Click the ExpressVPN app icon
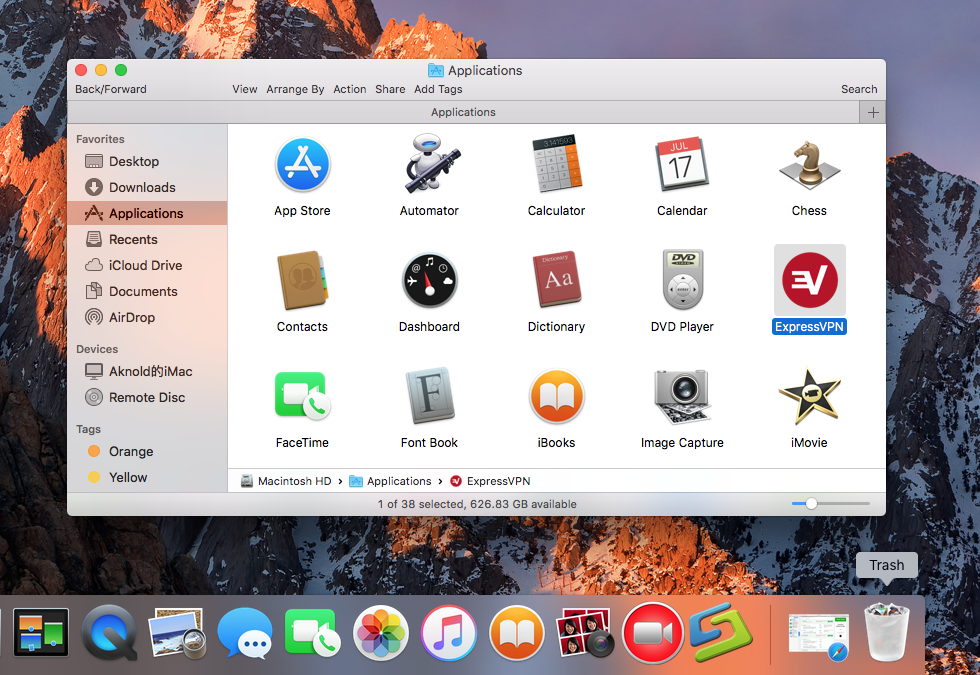Viewport: 980px width, 675px height. coord(810,280)
